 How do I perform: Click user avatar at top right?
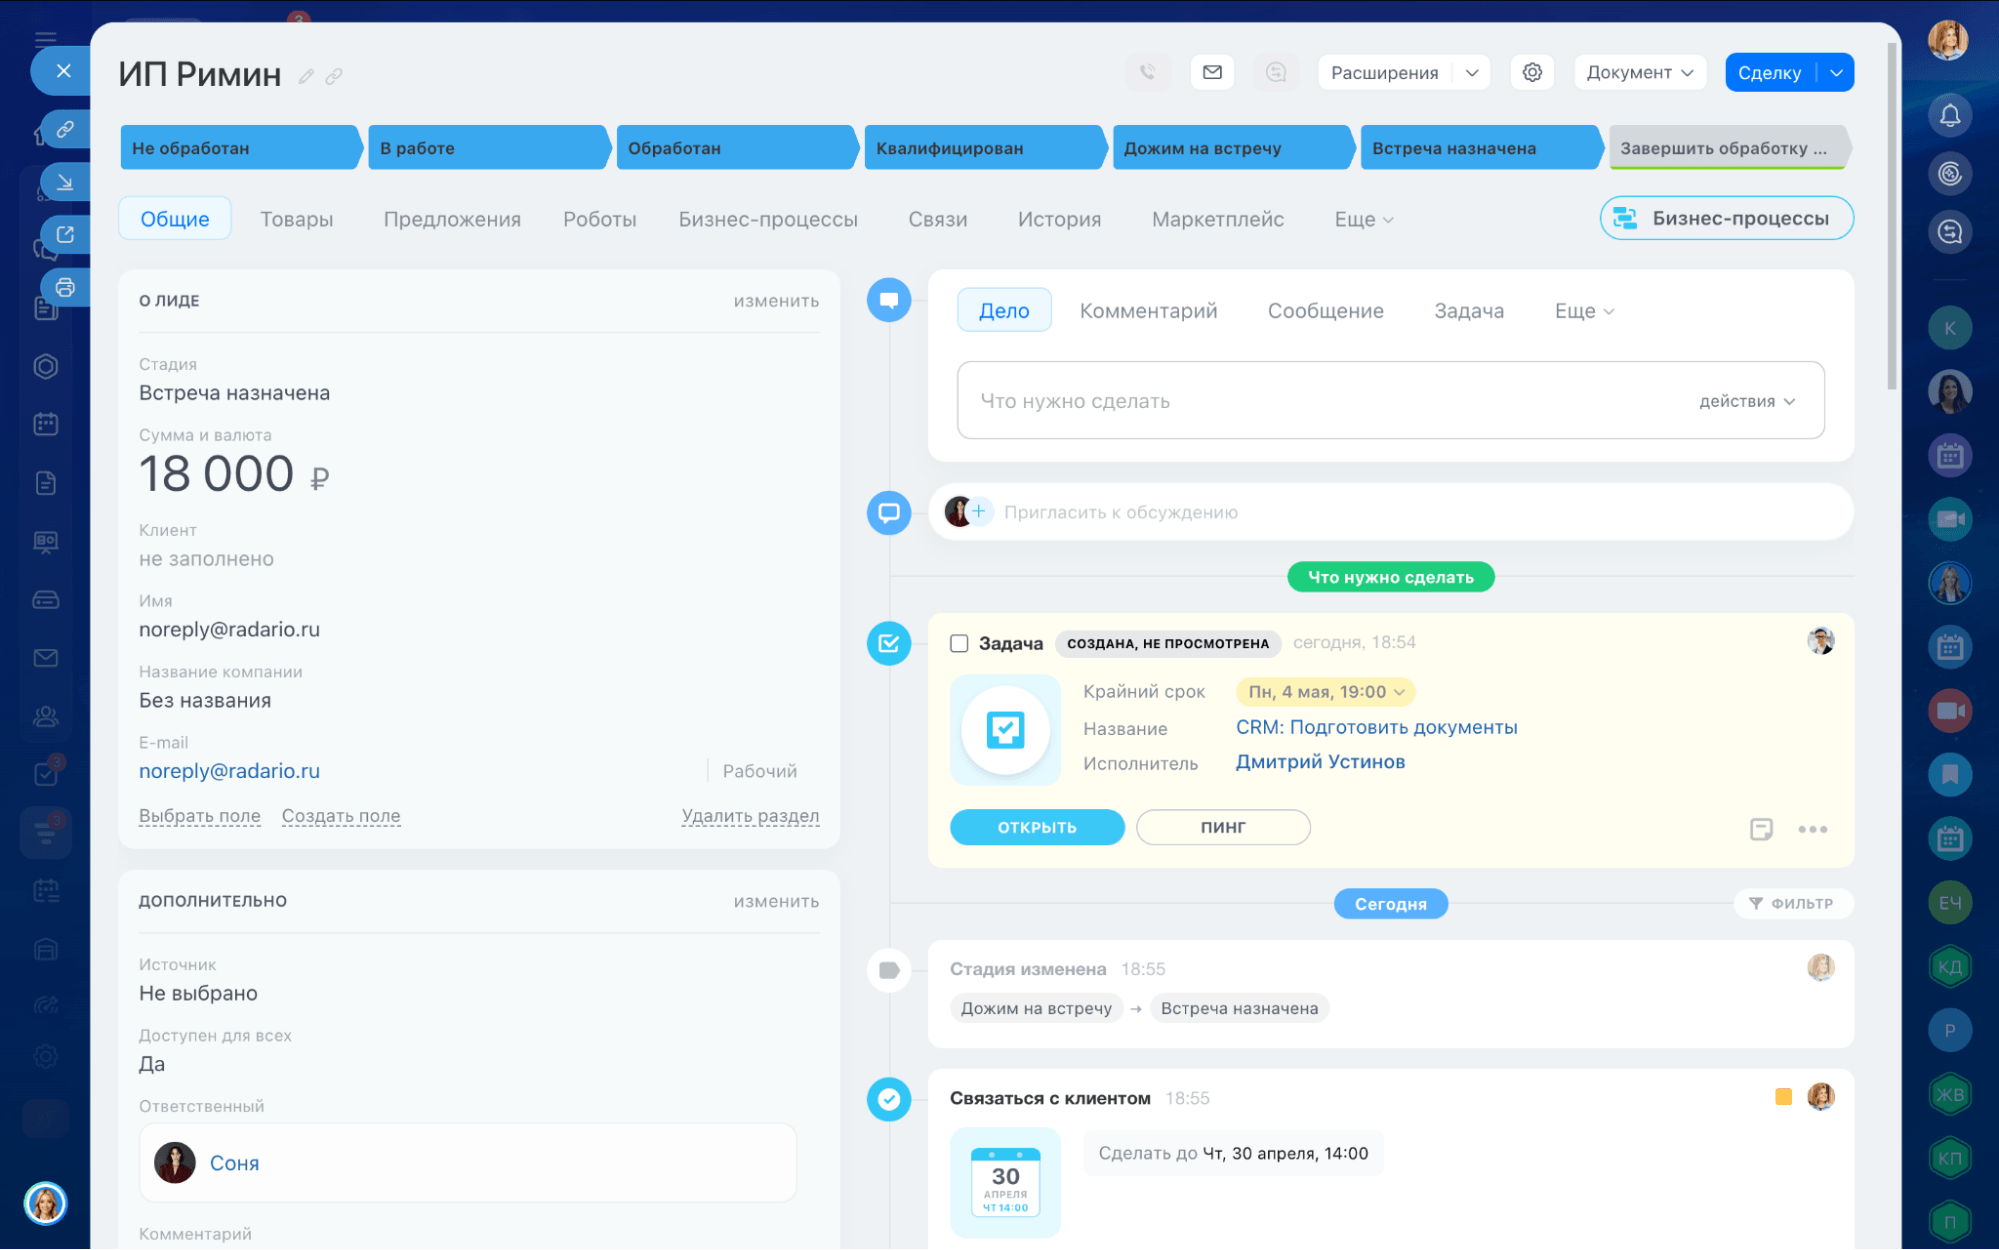coord(1948,40)
